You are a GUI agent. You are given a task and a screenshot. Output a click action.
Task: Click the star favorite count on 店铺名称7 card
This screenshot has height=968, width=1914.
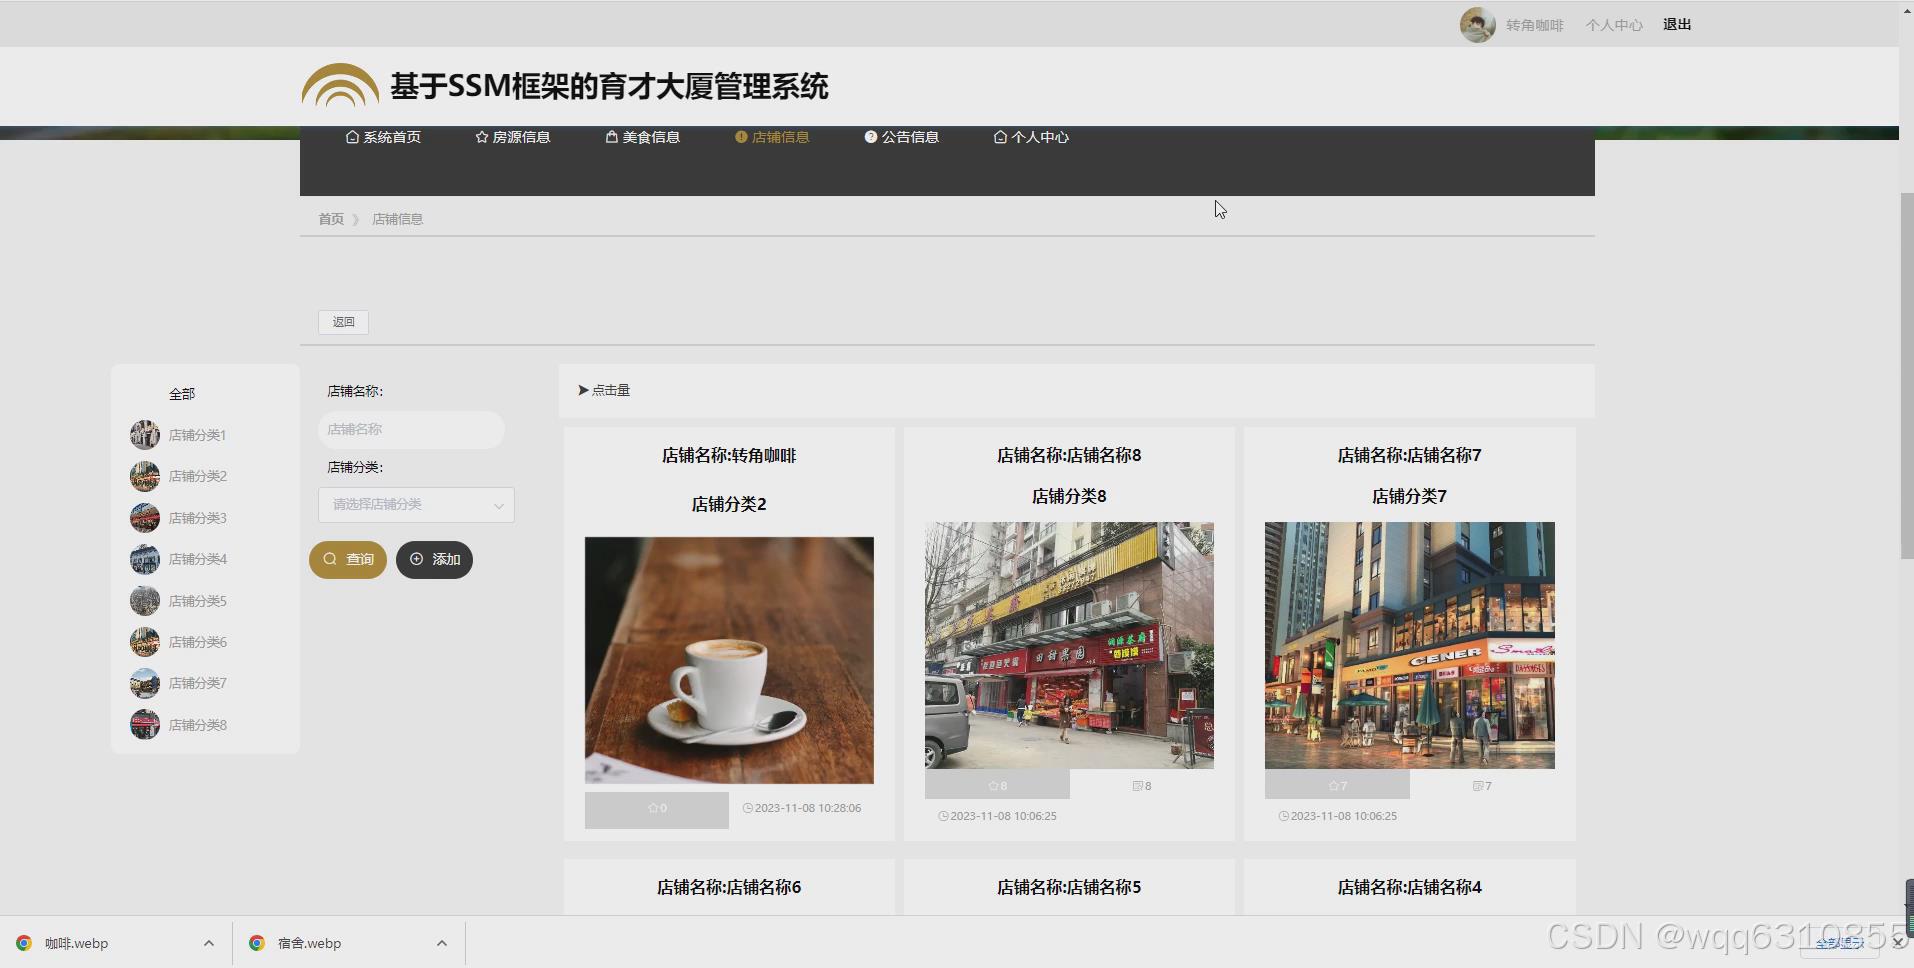click(1337, 785)
